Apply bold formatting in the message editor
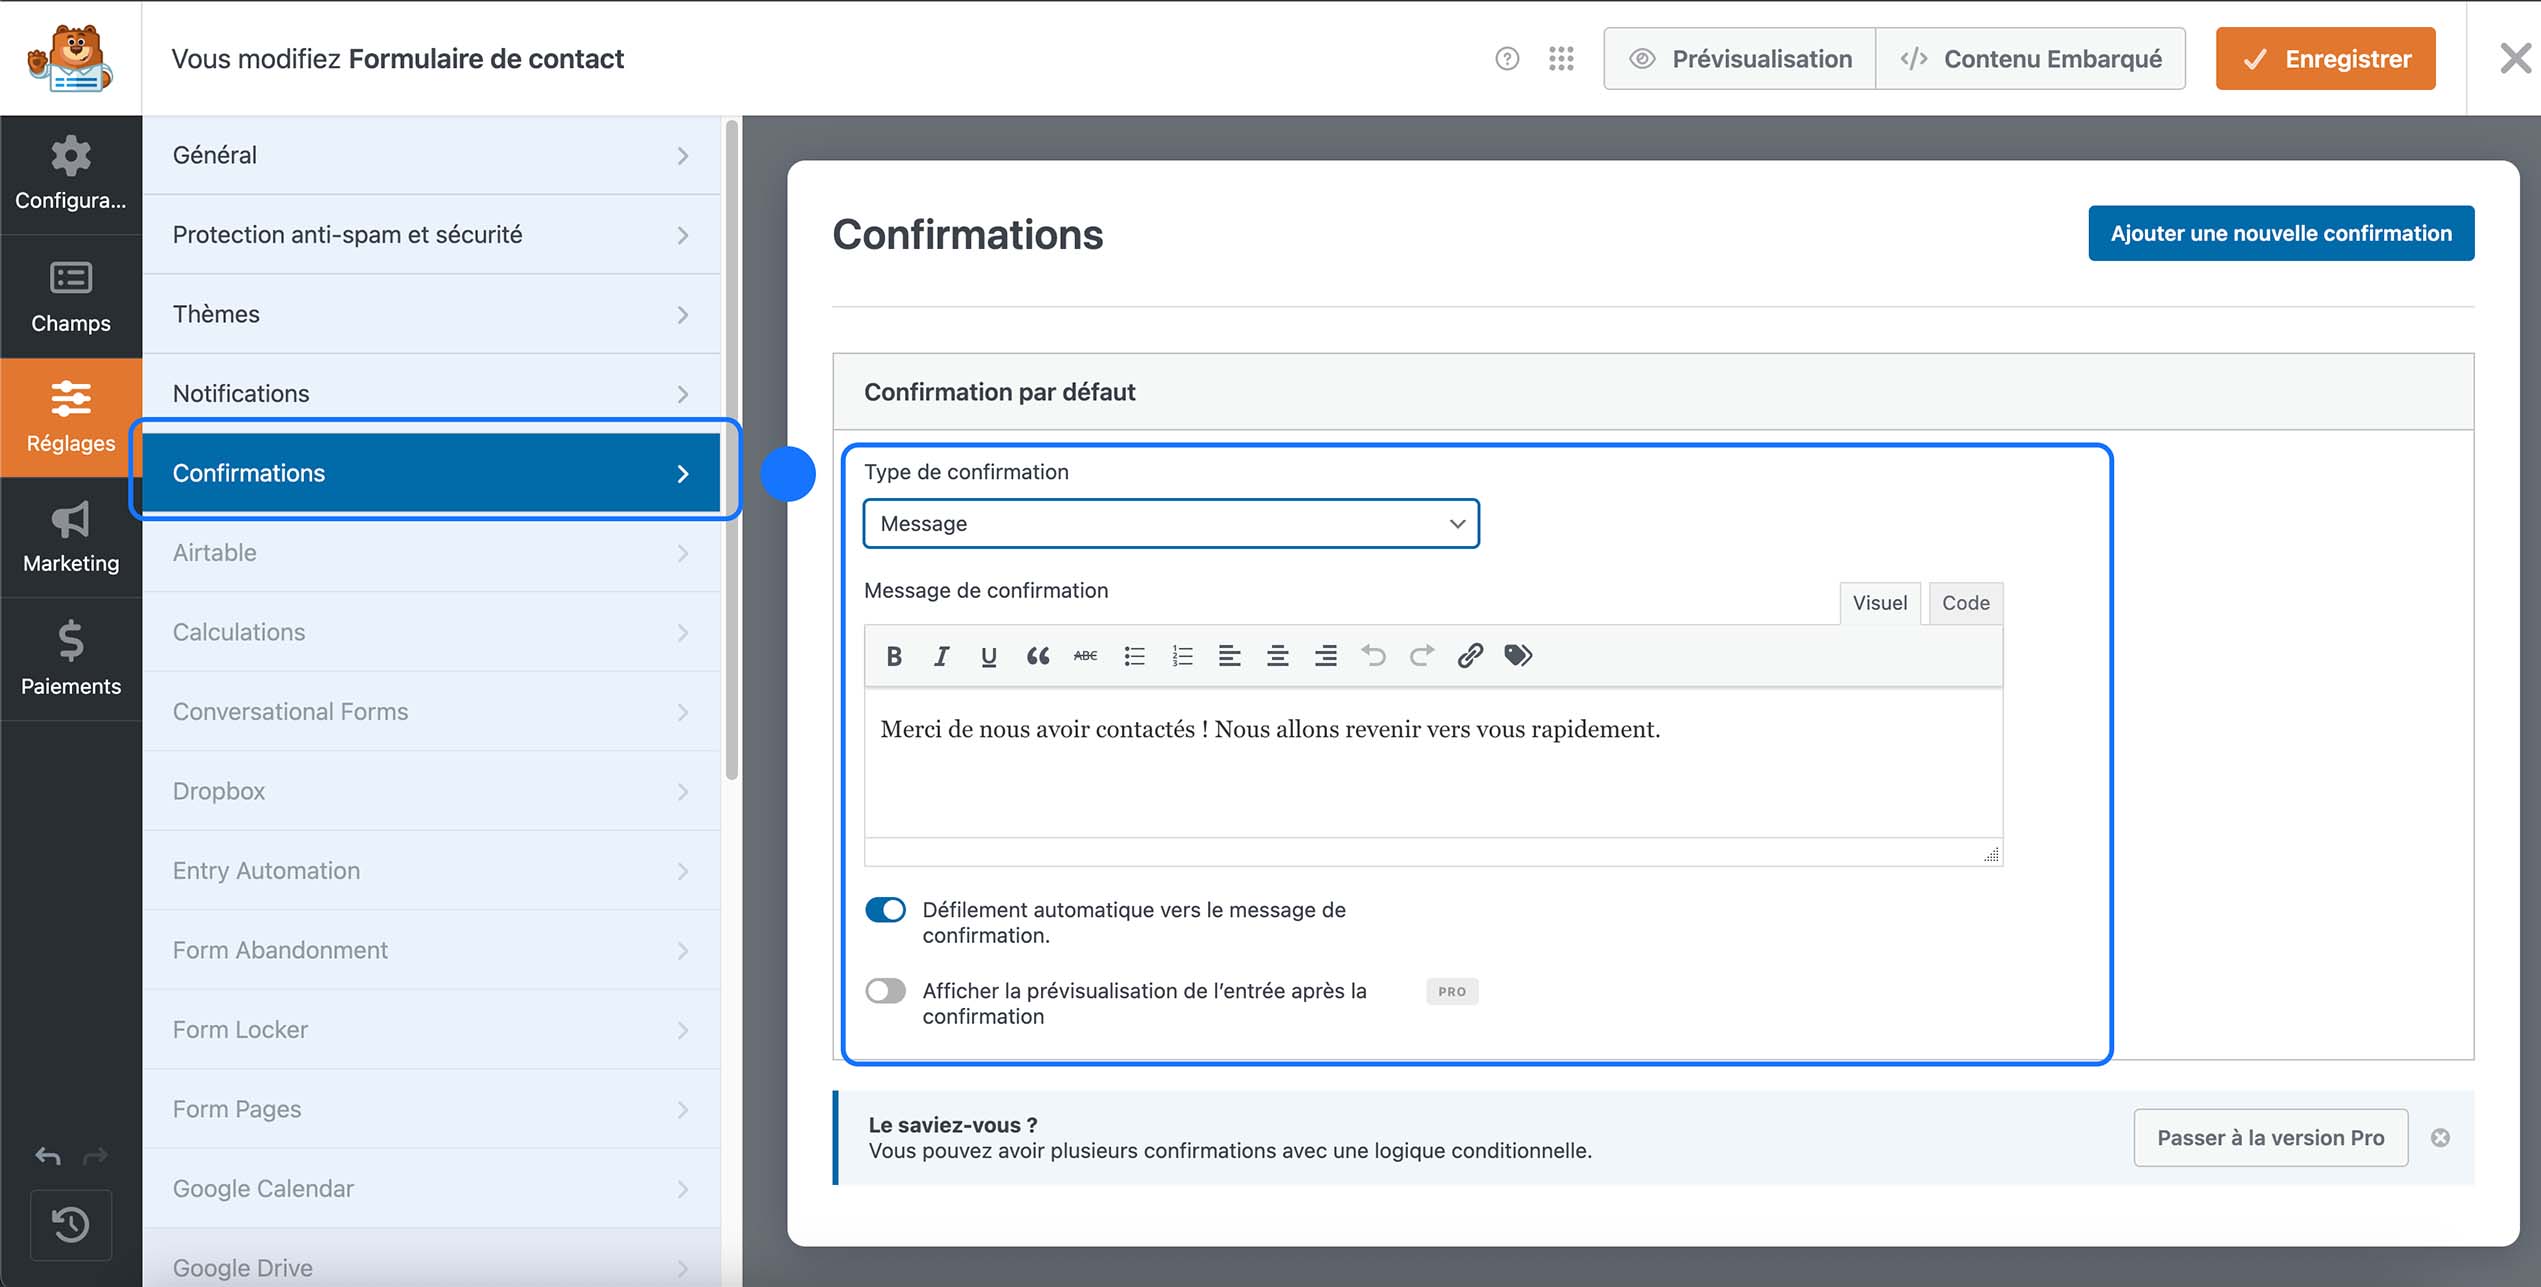This screenshot has width=2541, height=1287. click(893, 655)
